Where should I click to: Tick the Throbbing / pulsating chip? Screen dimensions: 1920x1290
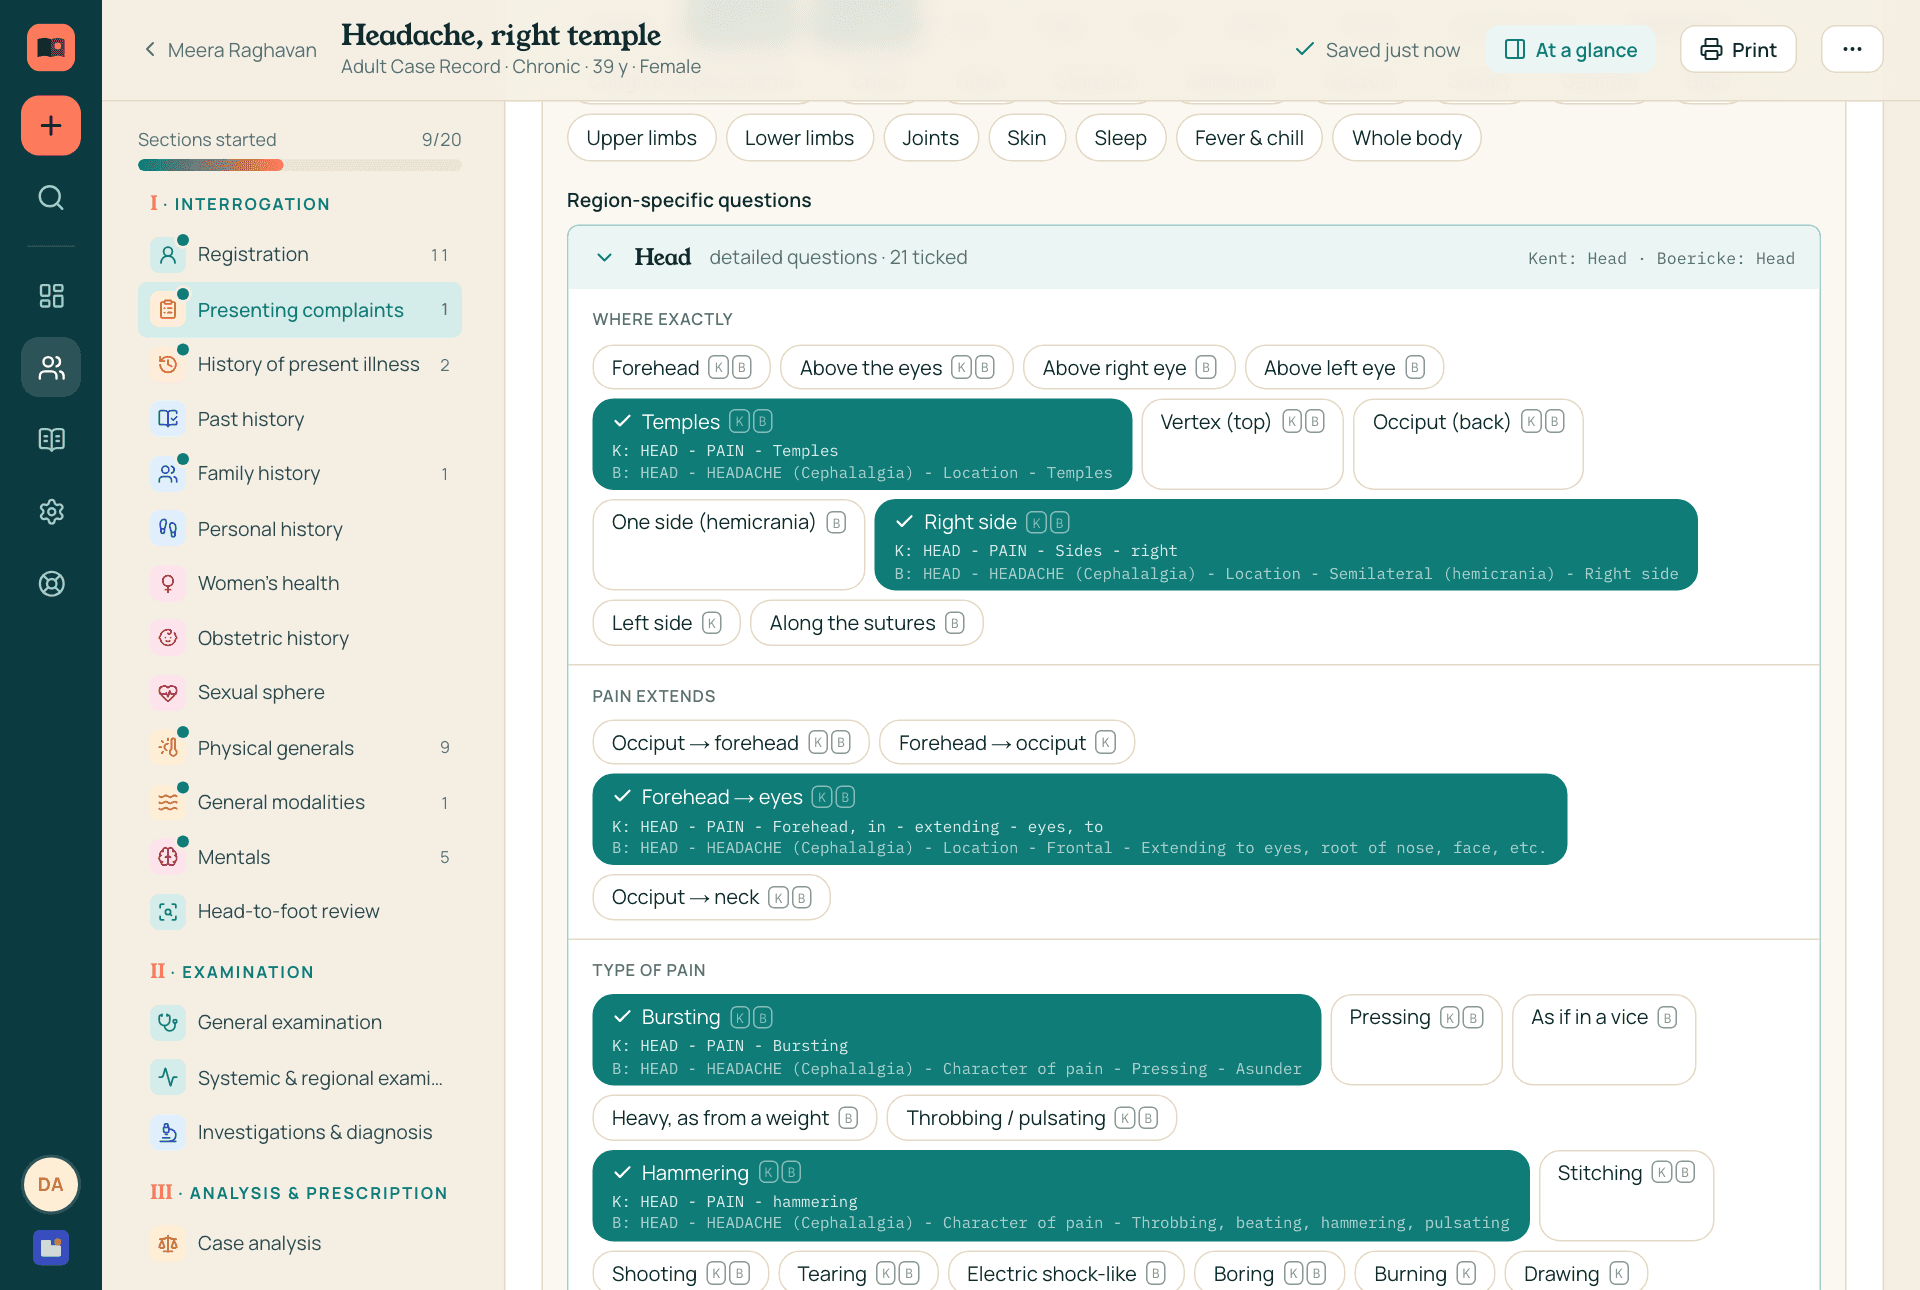(1031, 1118)
